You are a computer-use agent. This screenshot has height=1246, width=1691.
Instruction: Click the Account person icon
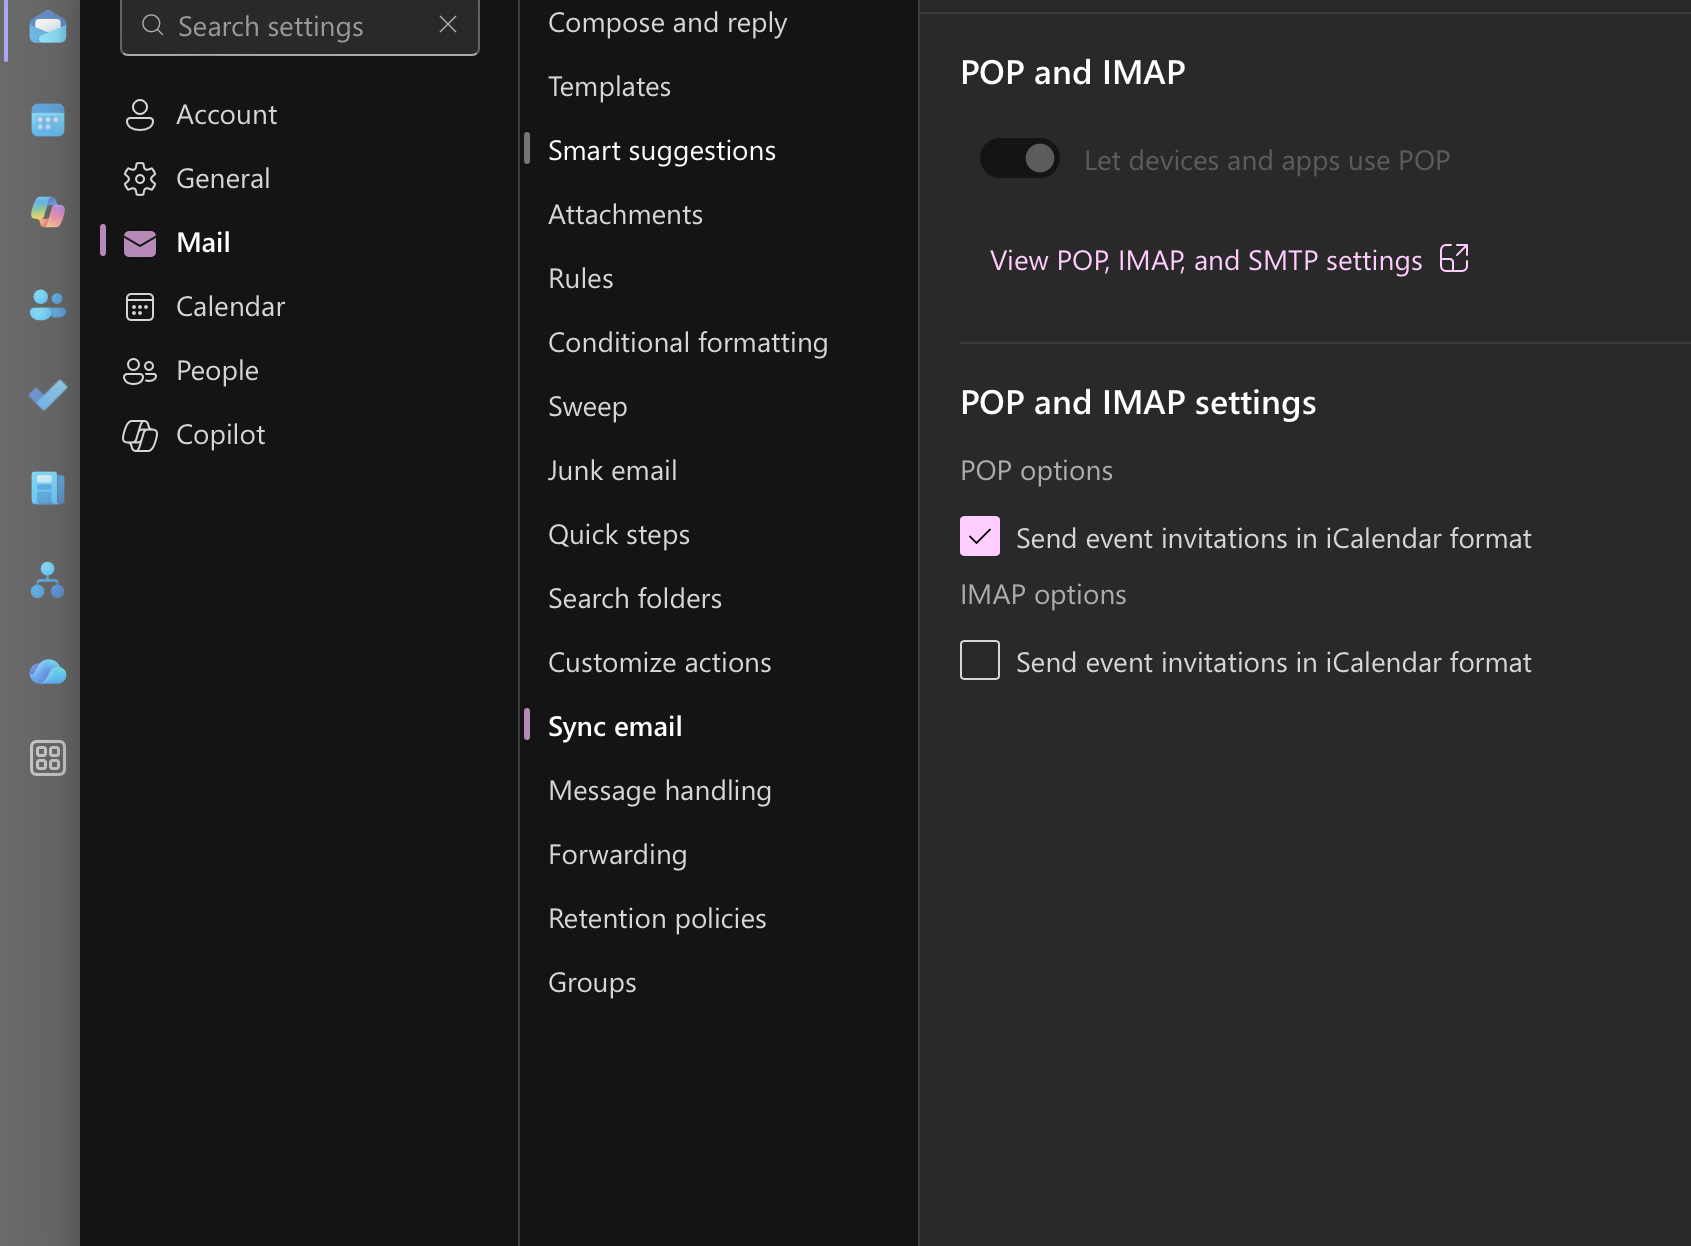click(140, 115)
